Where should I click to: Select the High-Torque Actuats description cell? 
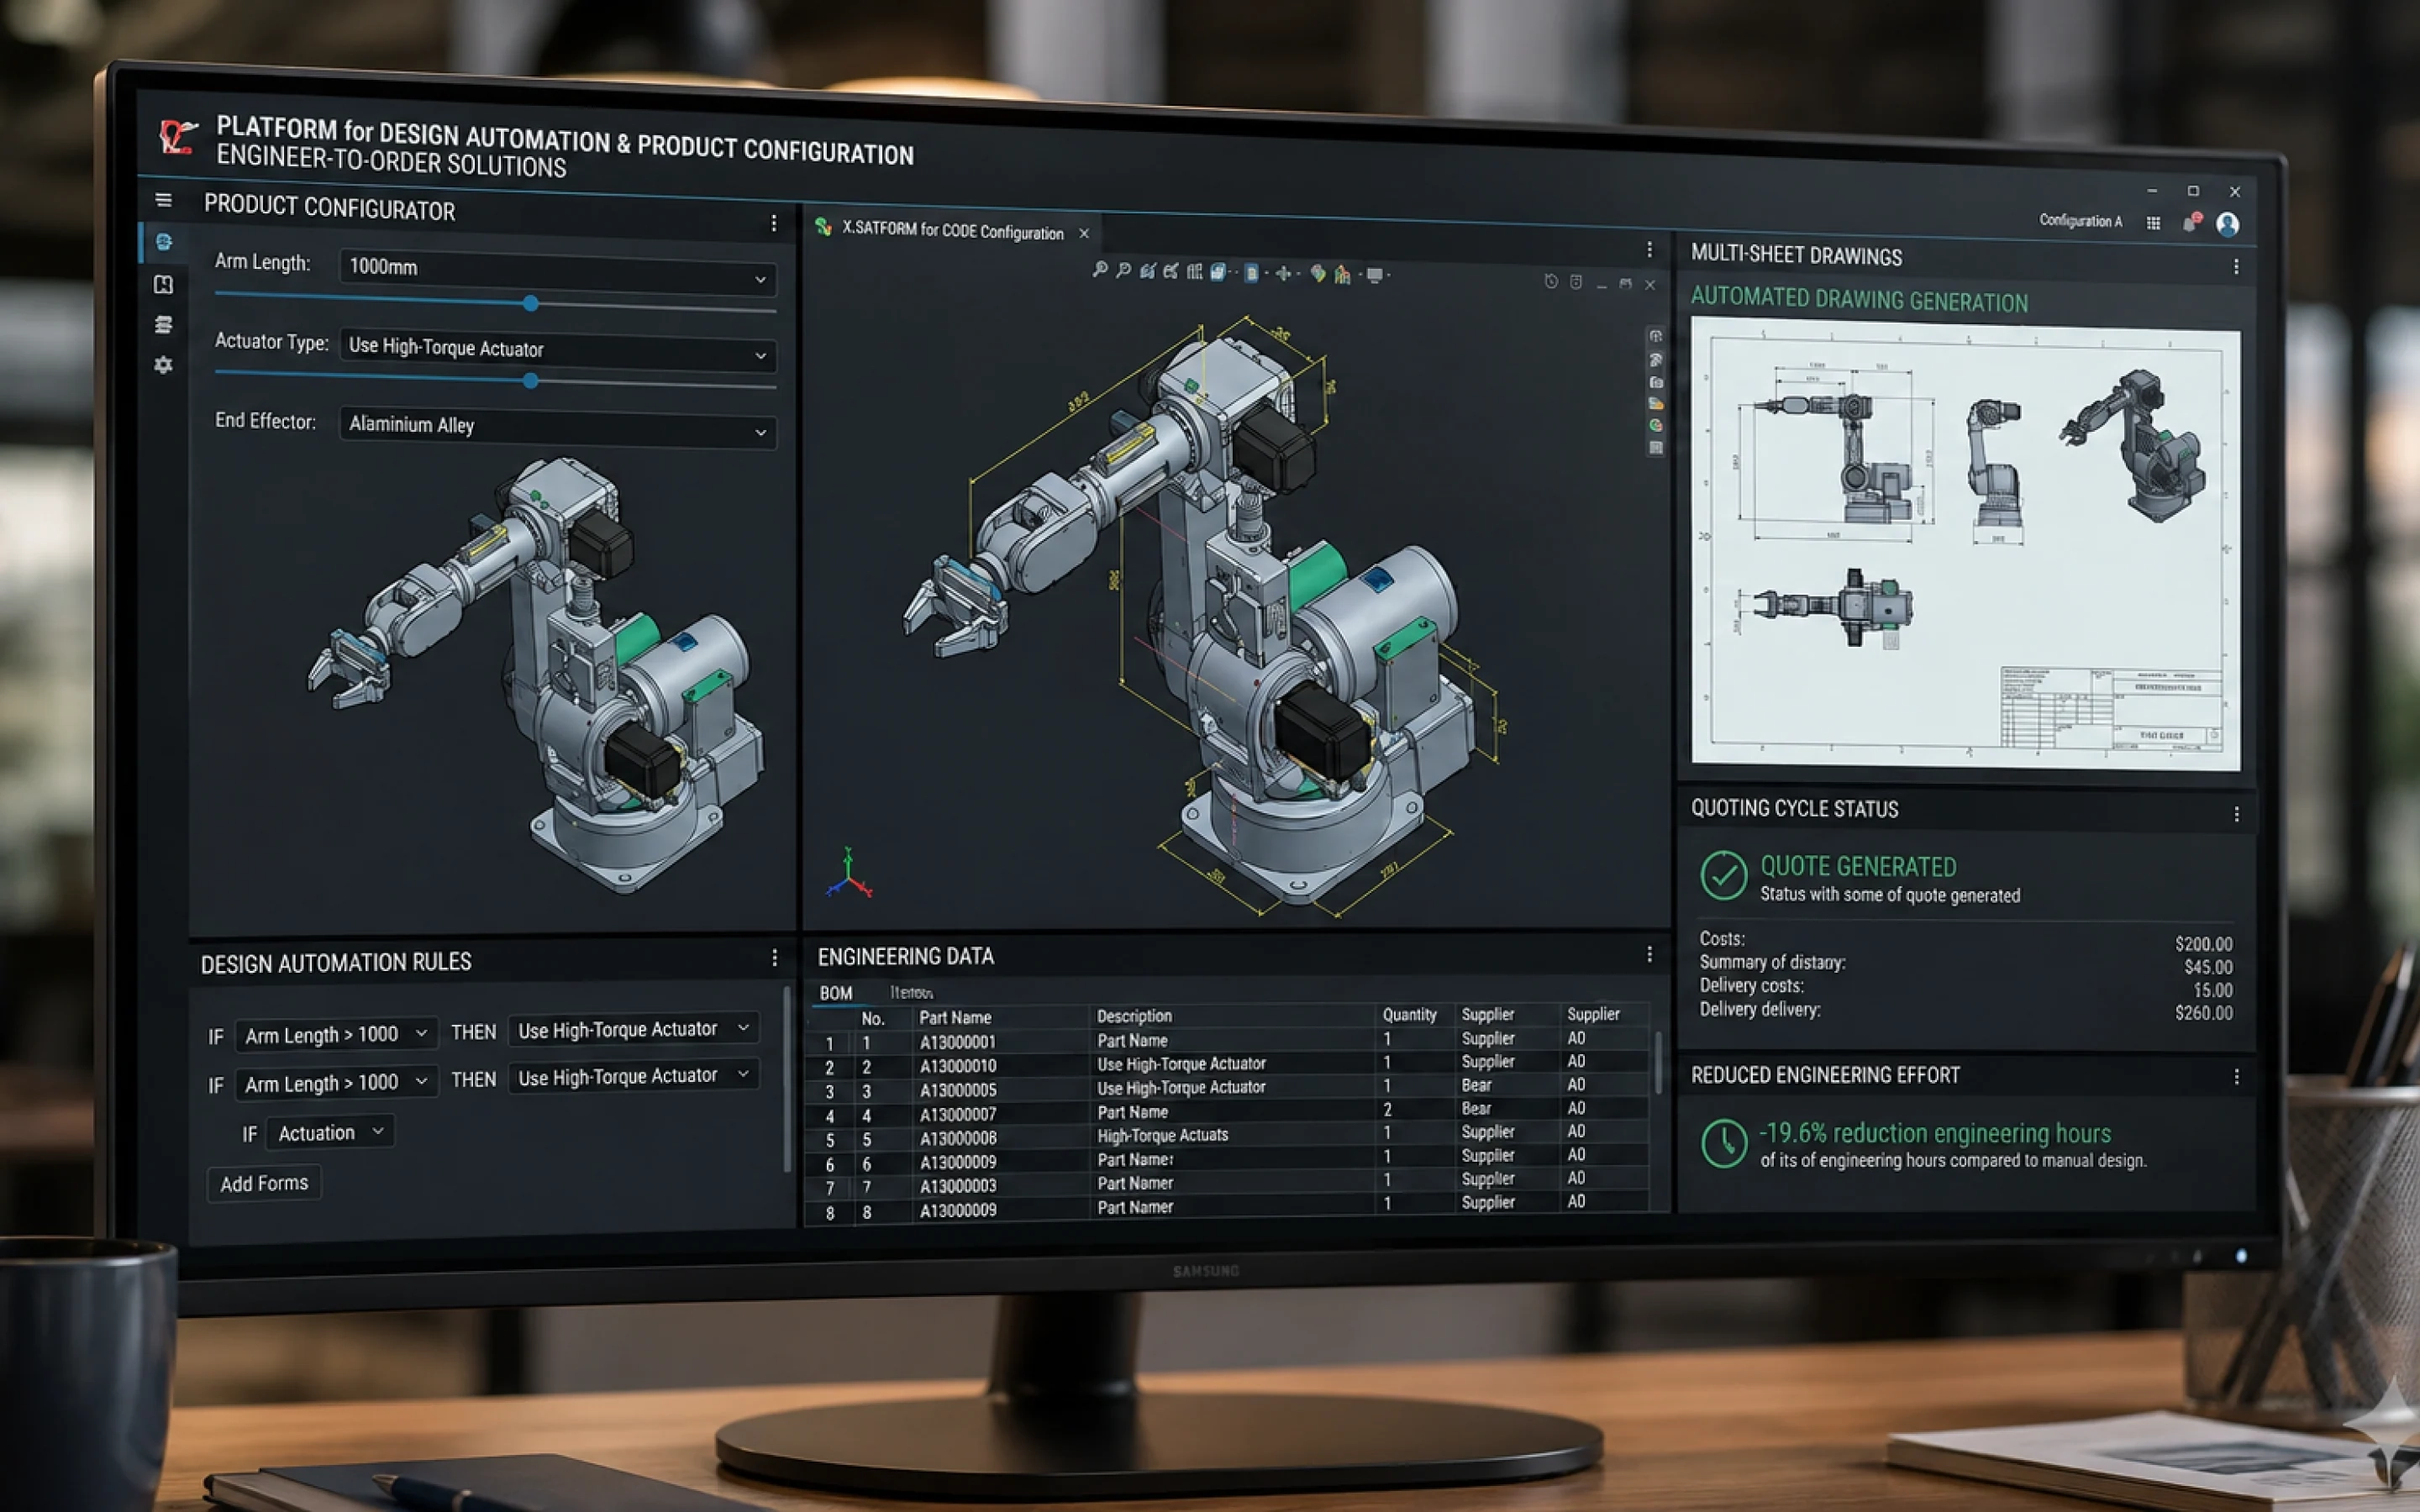(x=1162, y=1136)
